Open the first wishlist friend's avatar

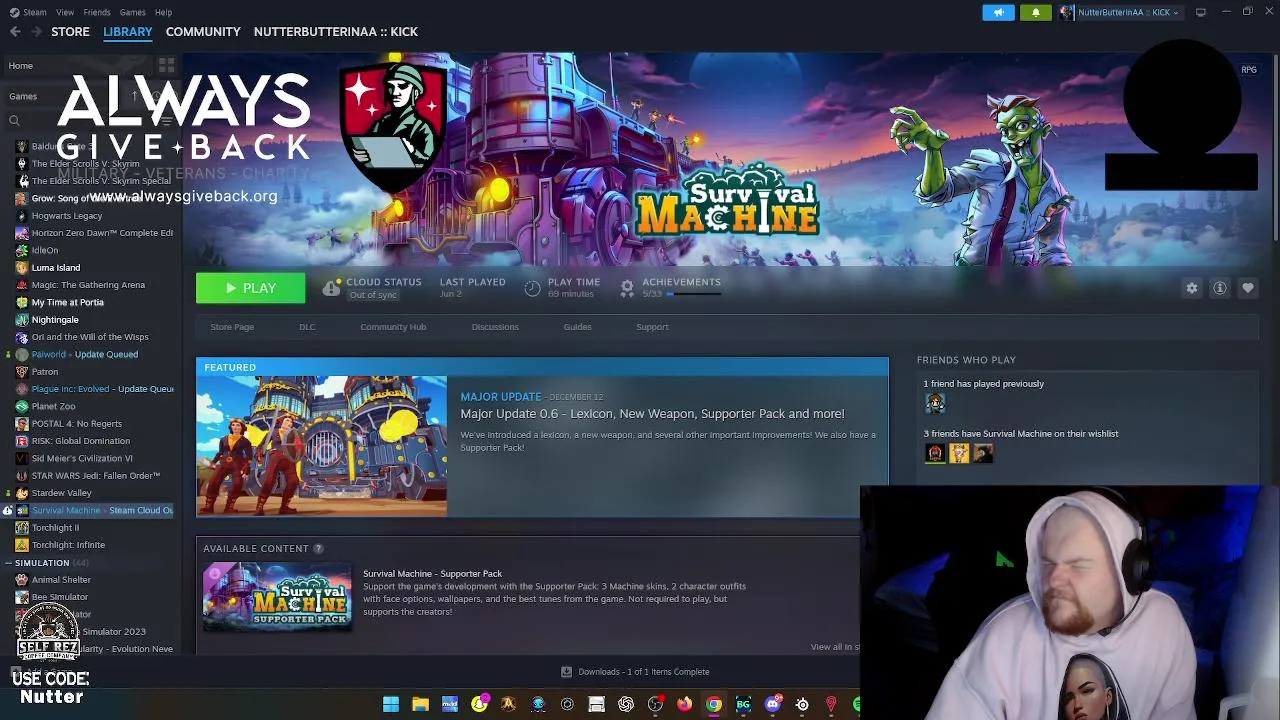pyautogui.click(x=935, y=453)
